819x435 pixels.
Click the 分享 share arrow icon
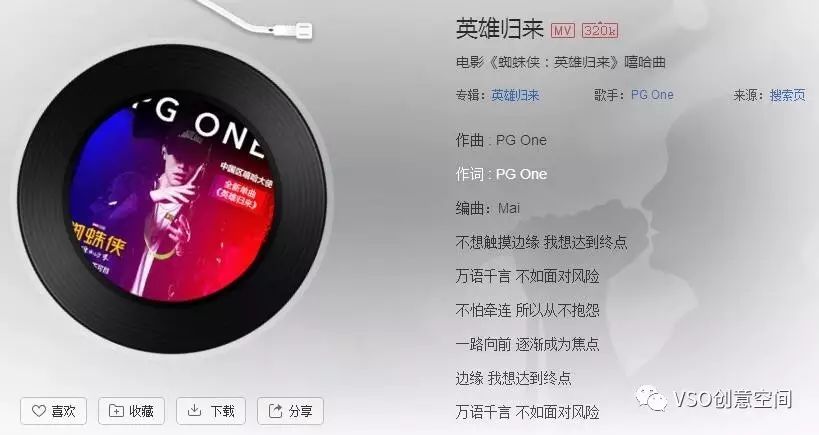coord(275,411)
